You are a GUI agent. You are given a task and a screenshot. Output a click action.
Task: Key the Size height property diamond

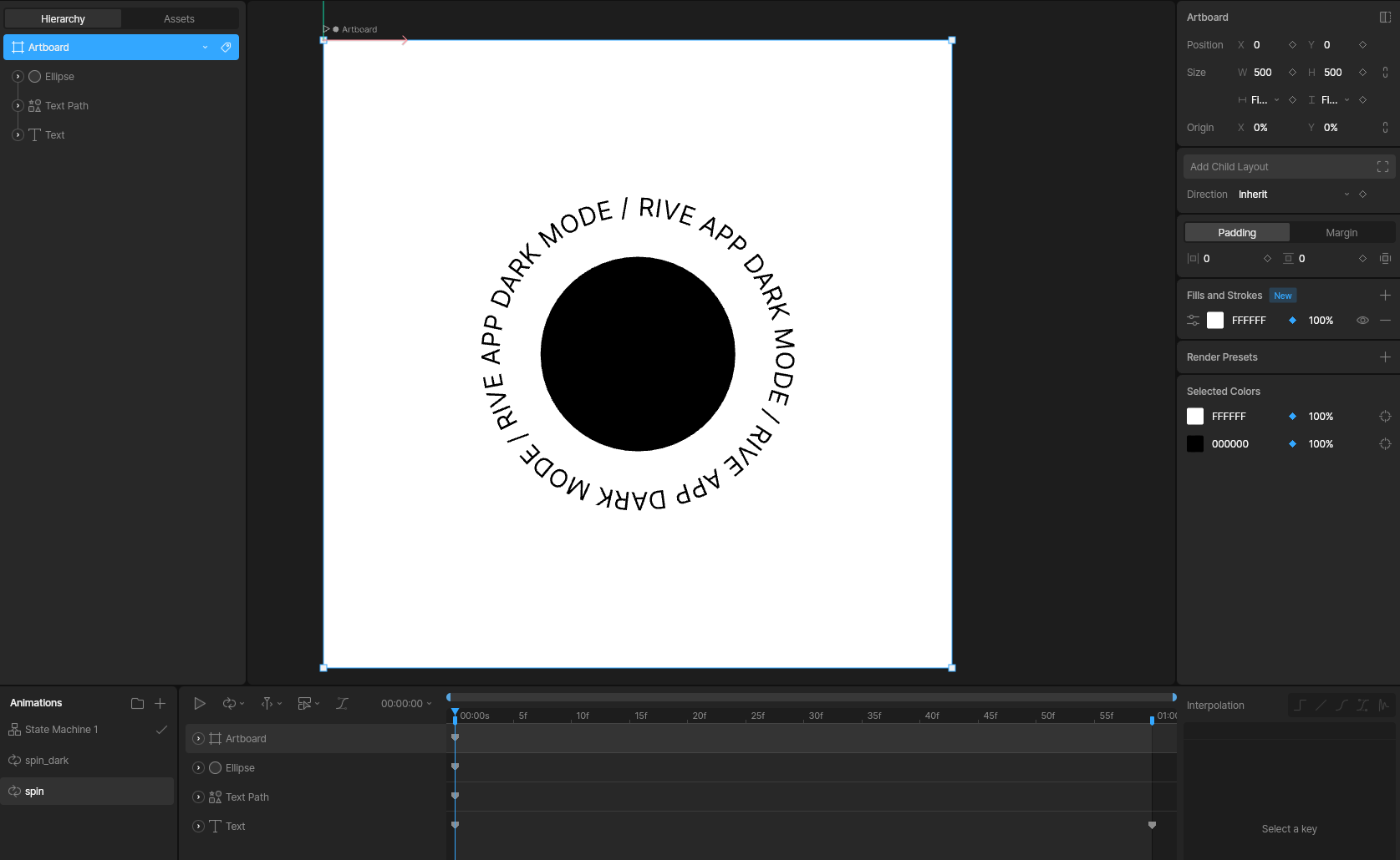1362,72
